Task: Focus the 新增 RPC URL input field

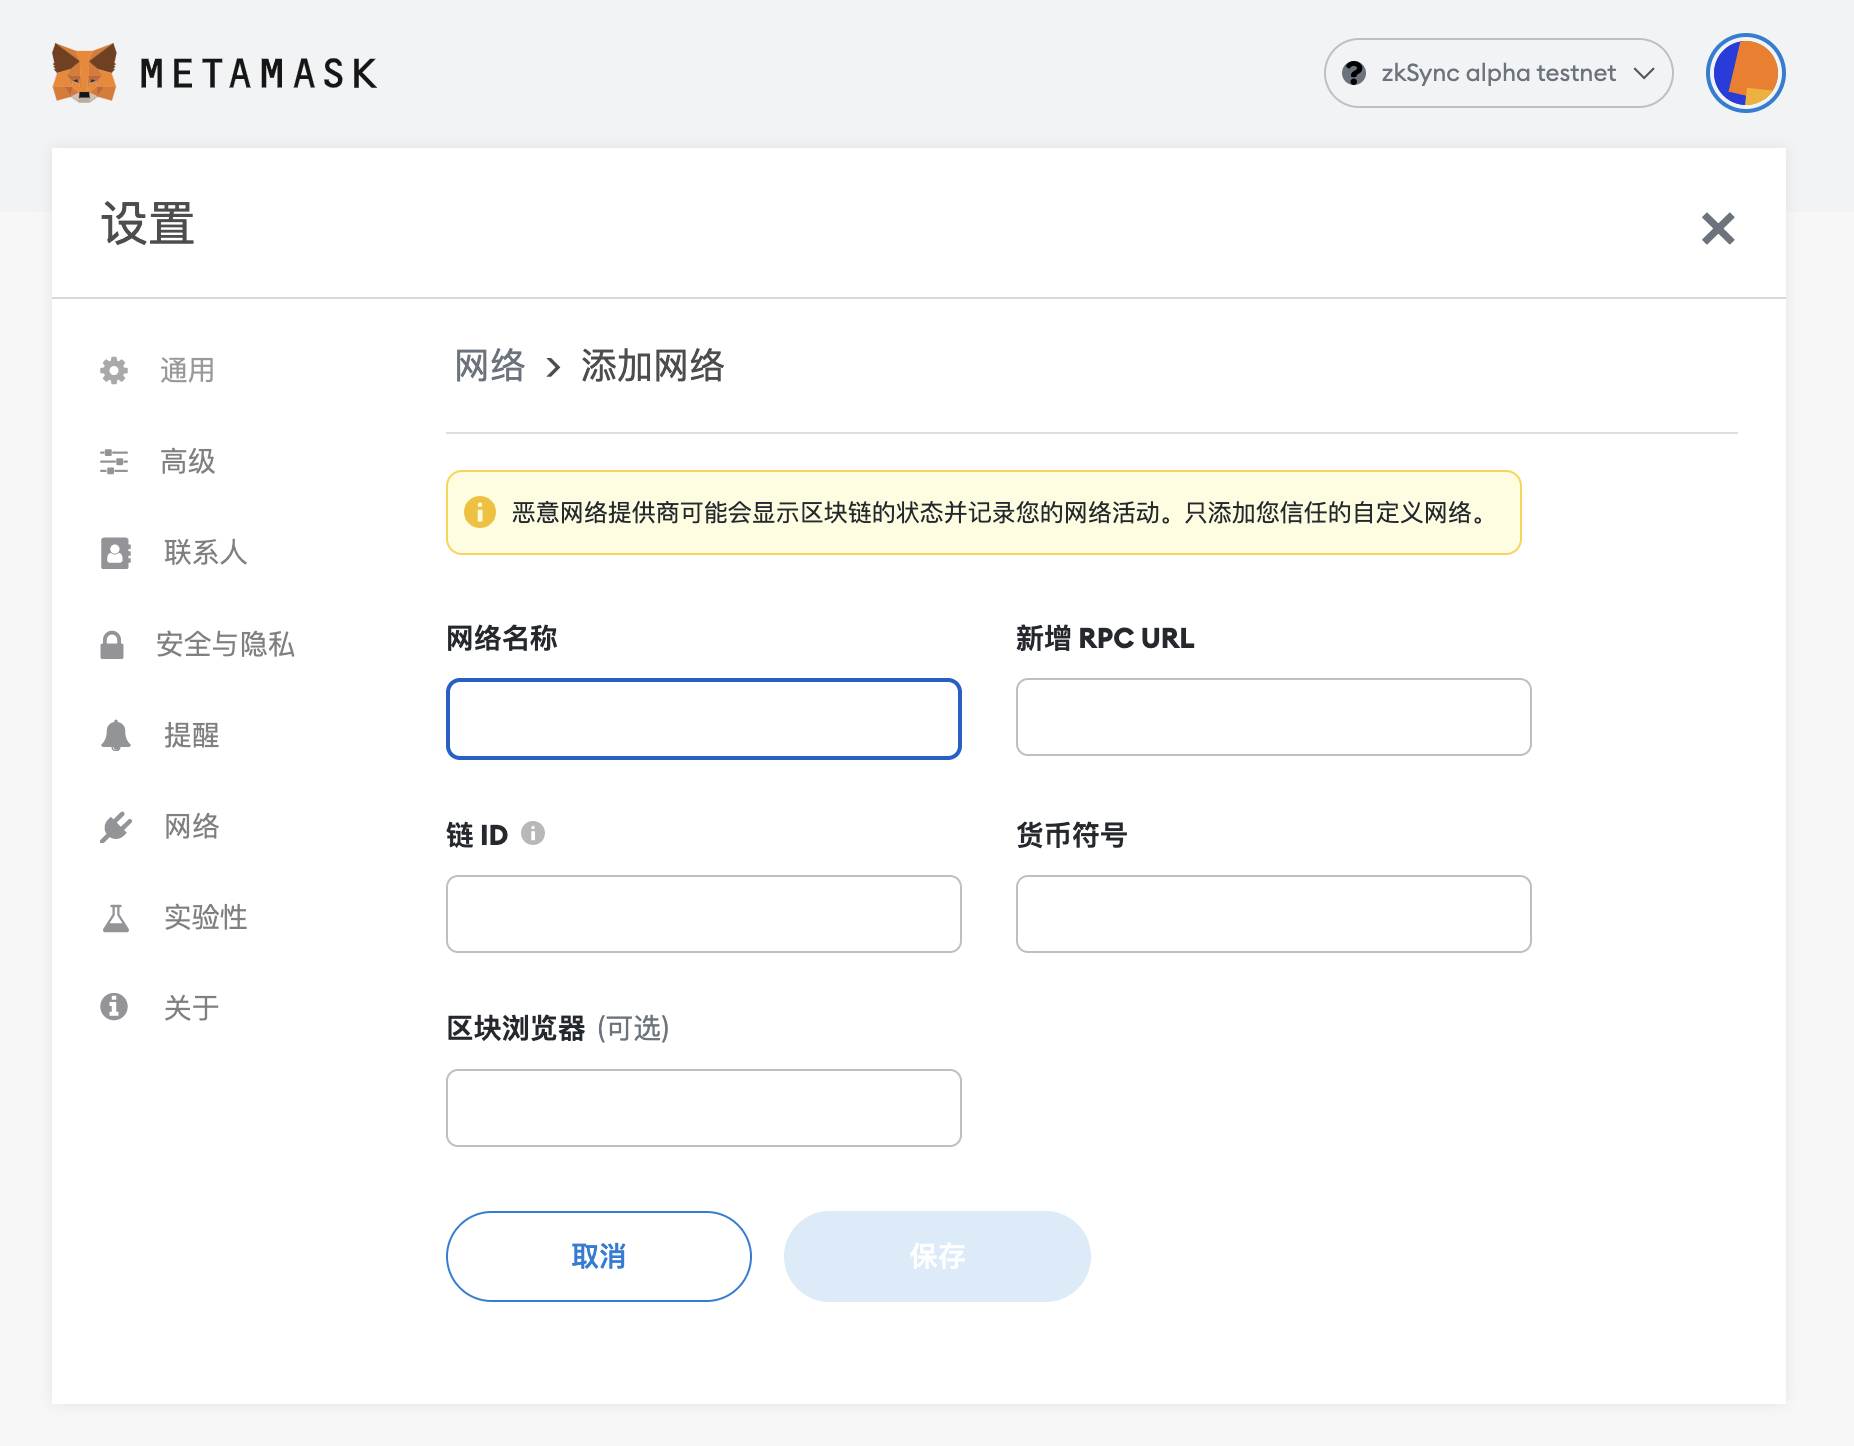Action: click(x=1273, y=717)
